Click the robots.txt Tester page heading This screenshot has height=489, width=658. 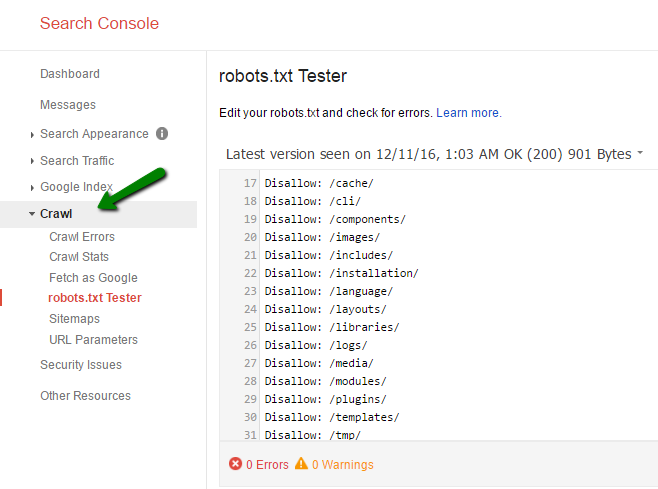click(x=283, y=76)
